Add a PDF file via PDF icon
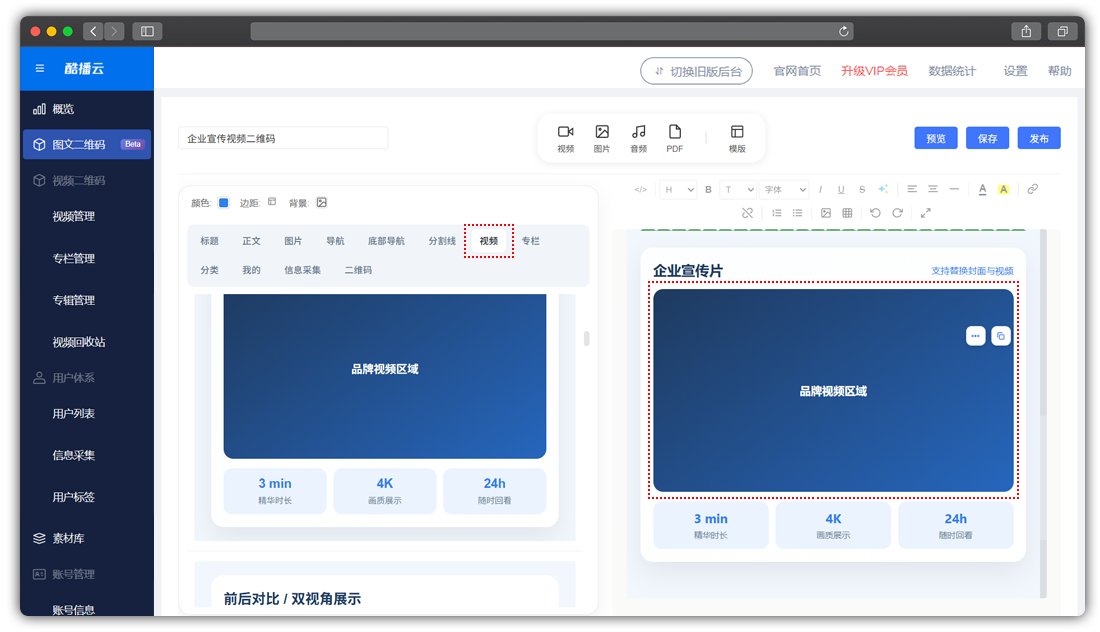Viewport: 1100px width, 632px height. pyautogui.click(x=675, y=137)
